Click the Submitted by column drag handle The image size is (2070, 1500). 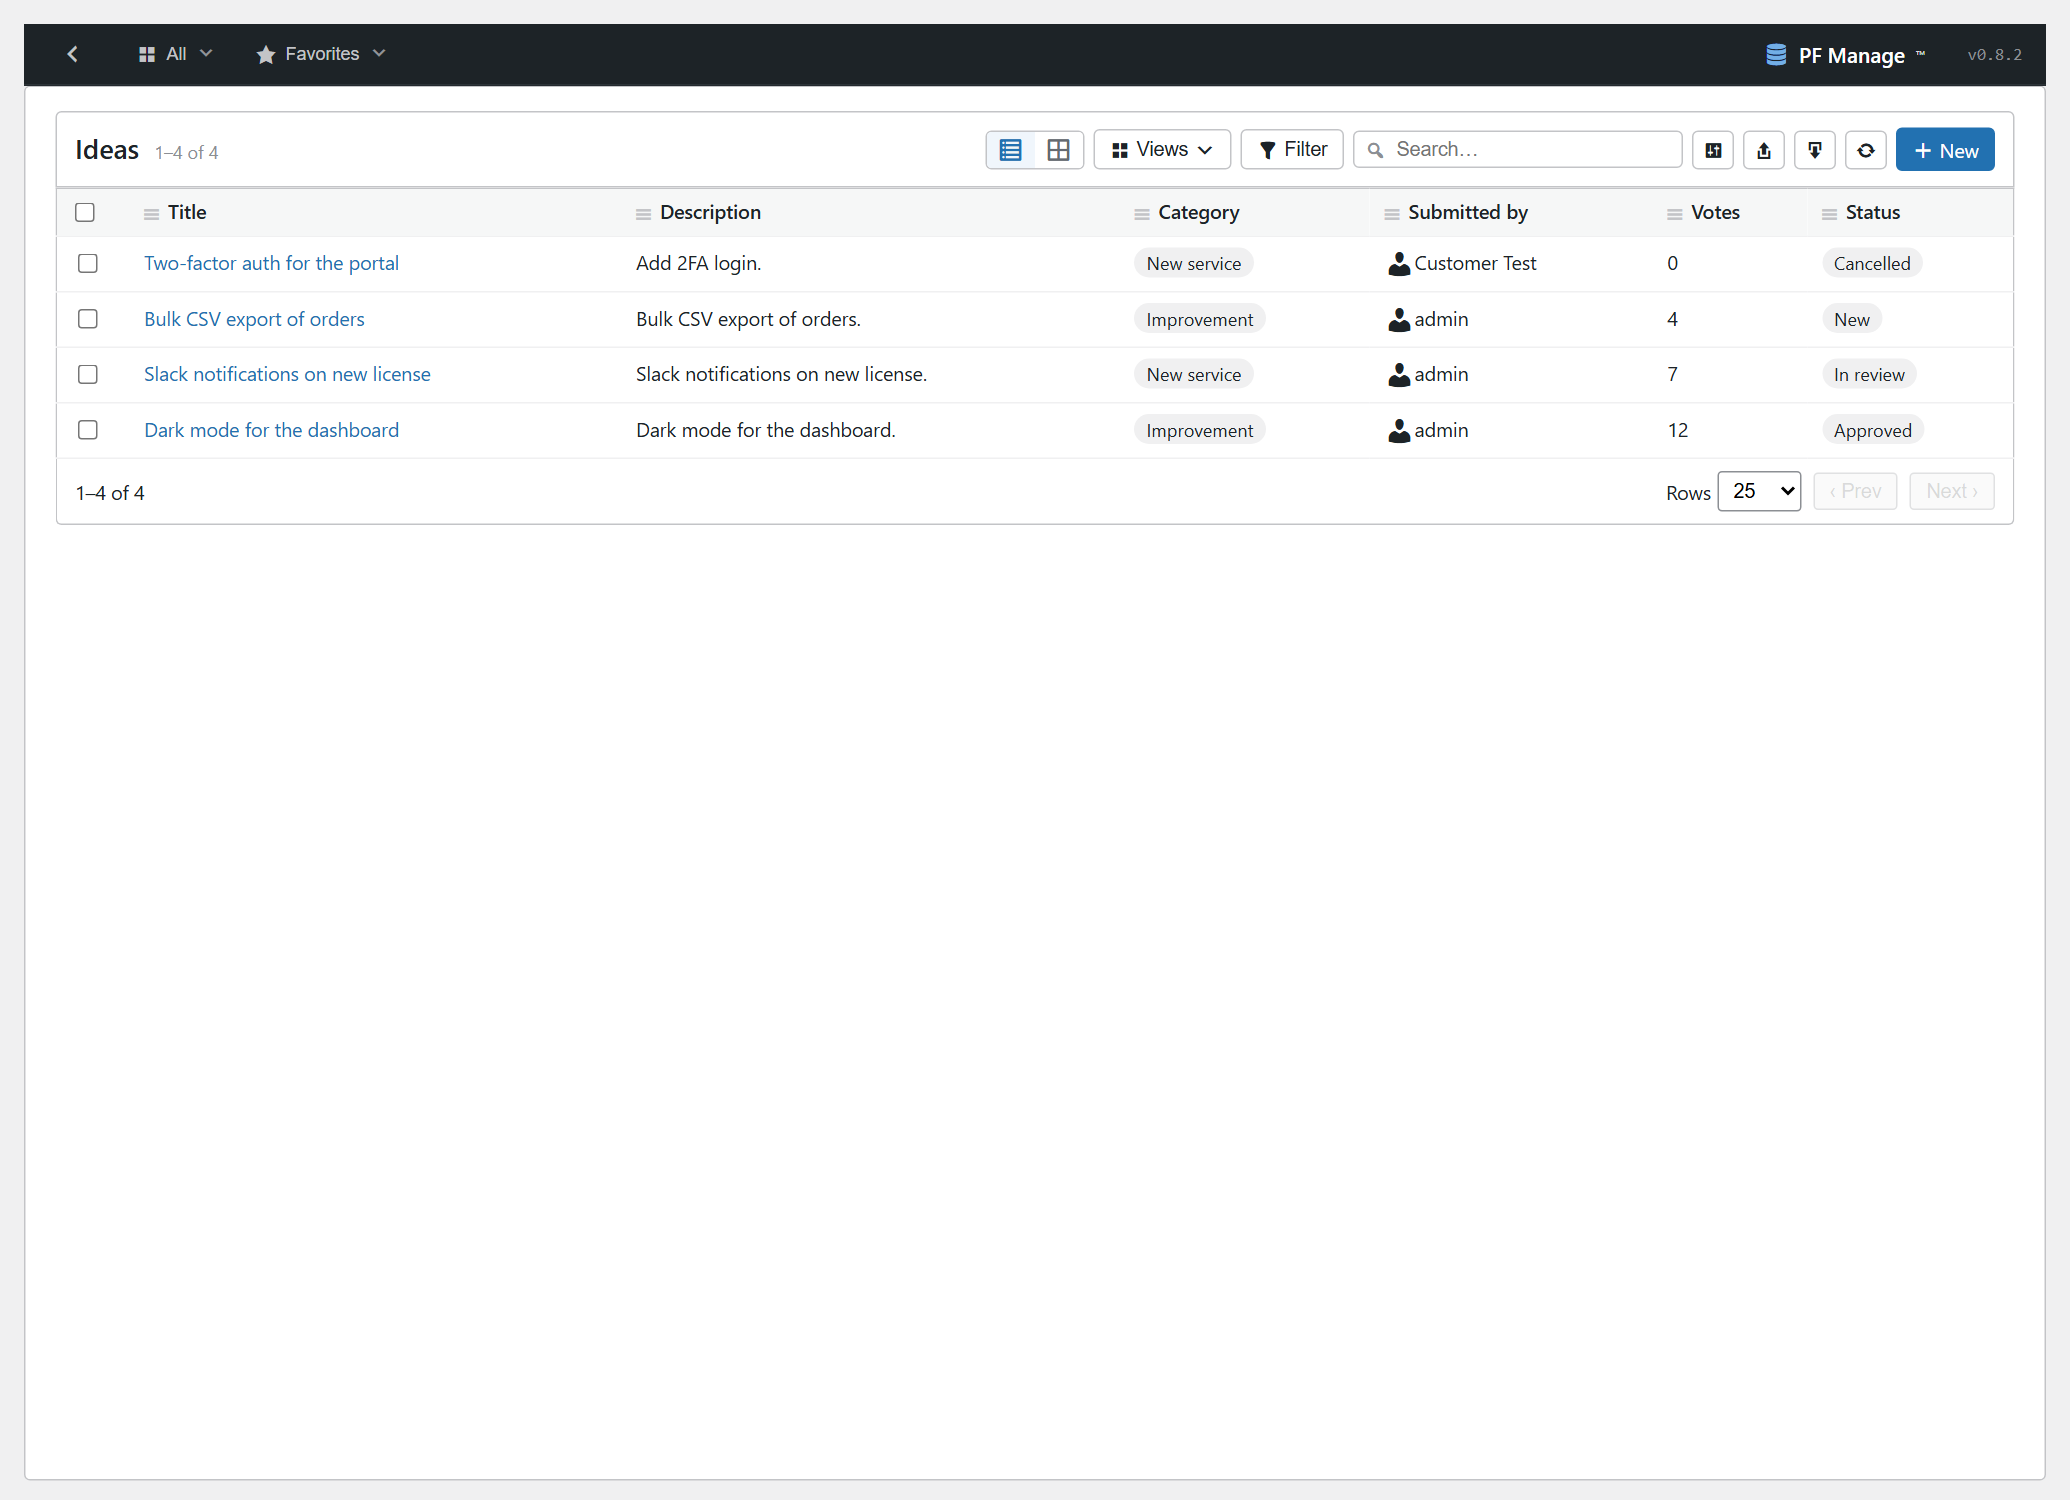point(1391,214)
